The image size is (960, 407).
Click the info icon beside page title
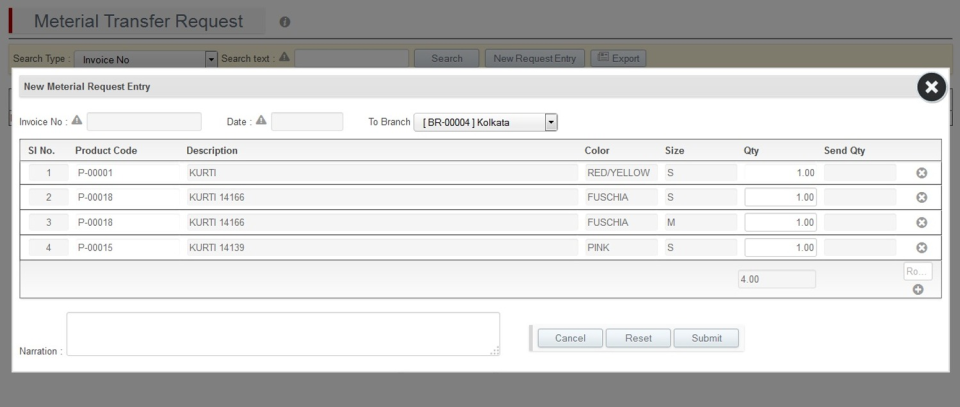pos(285,22)
